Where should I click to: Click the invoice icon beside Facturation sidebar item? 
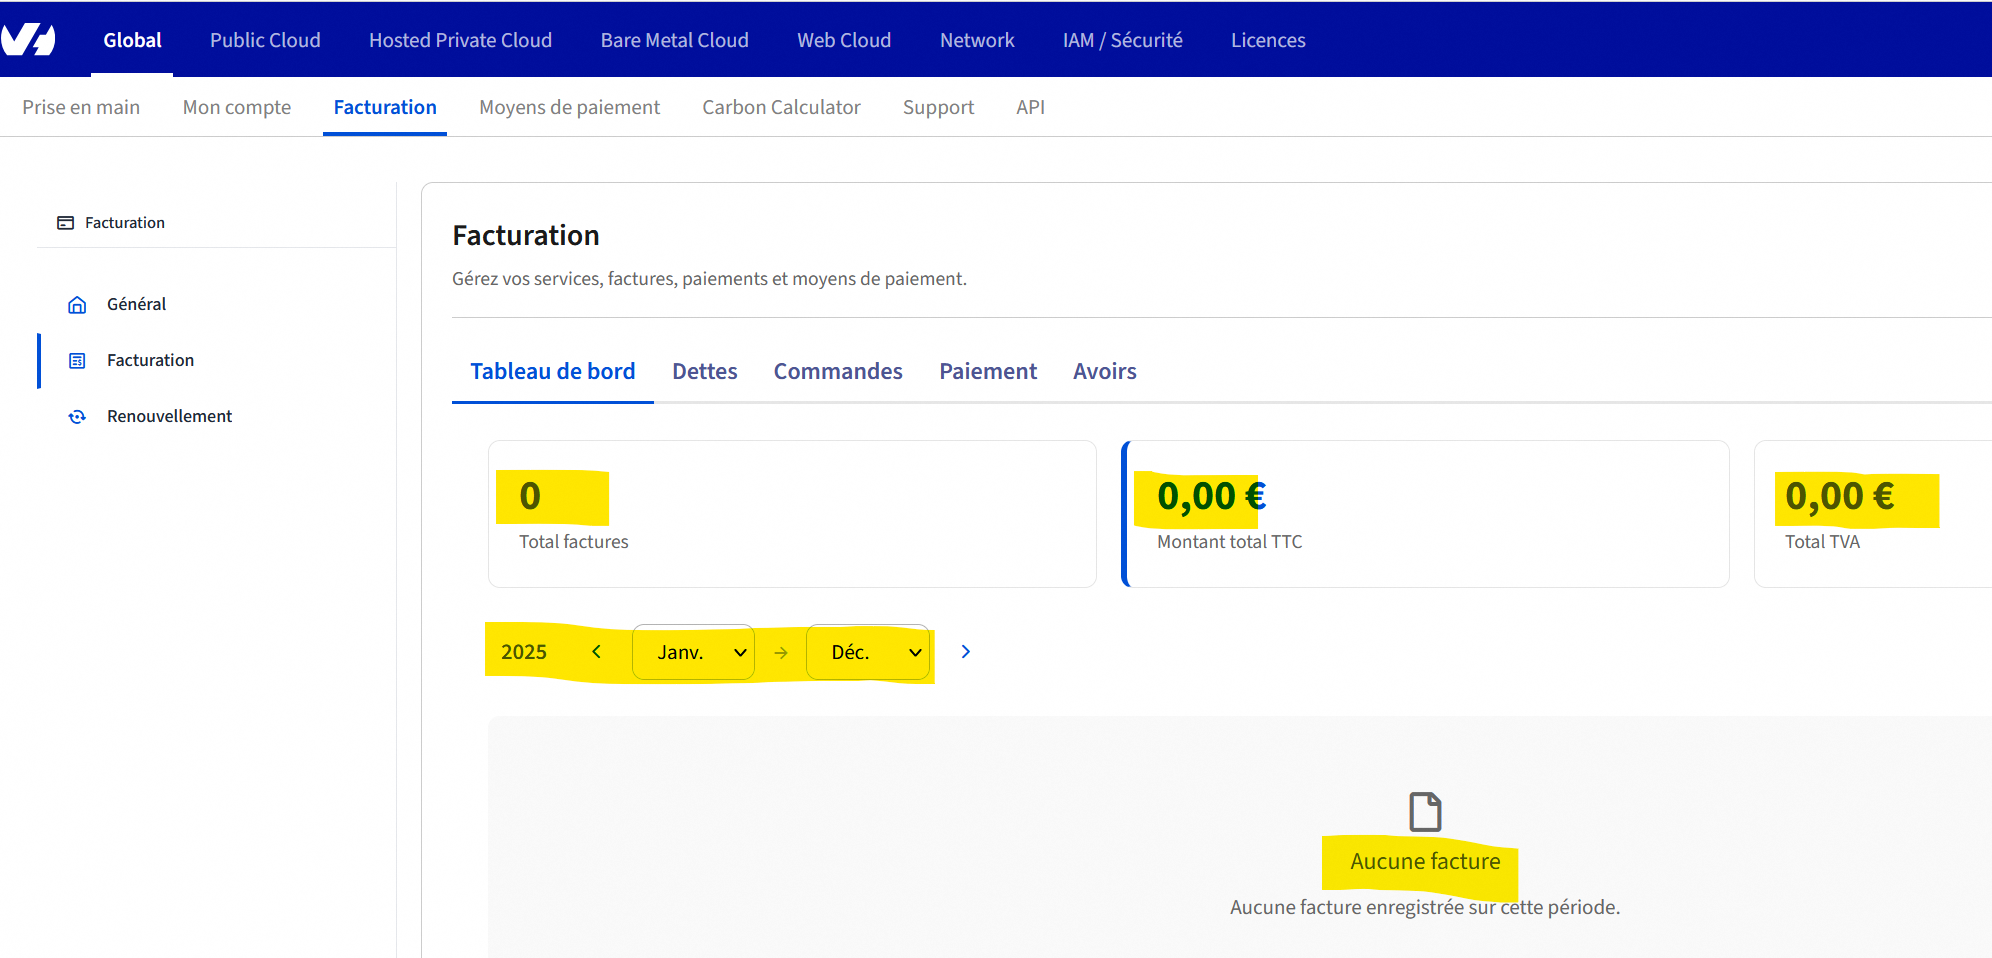(x=77, y=361)
